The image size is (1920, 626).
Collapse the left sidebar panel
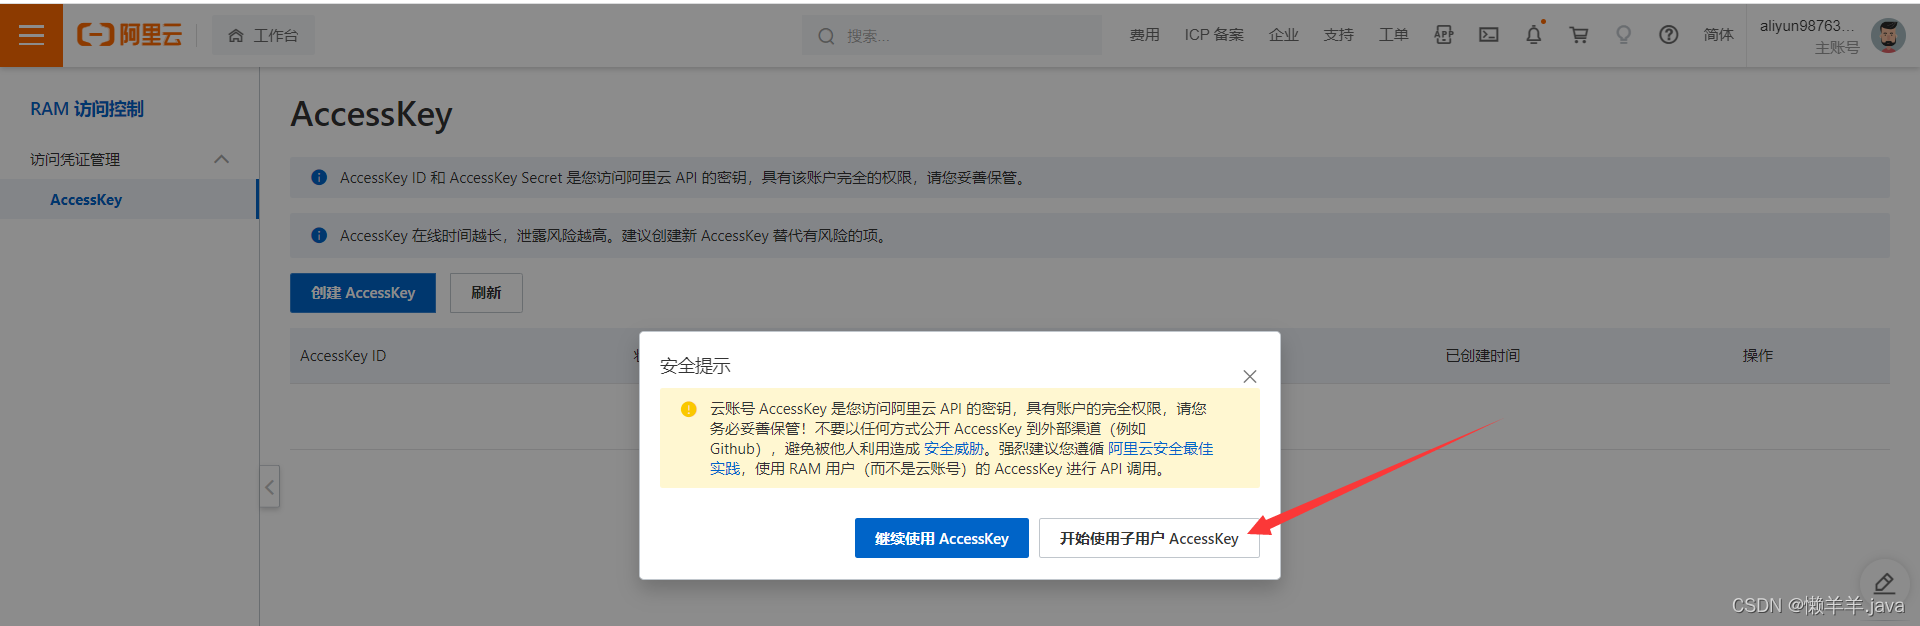(270, 487)
